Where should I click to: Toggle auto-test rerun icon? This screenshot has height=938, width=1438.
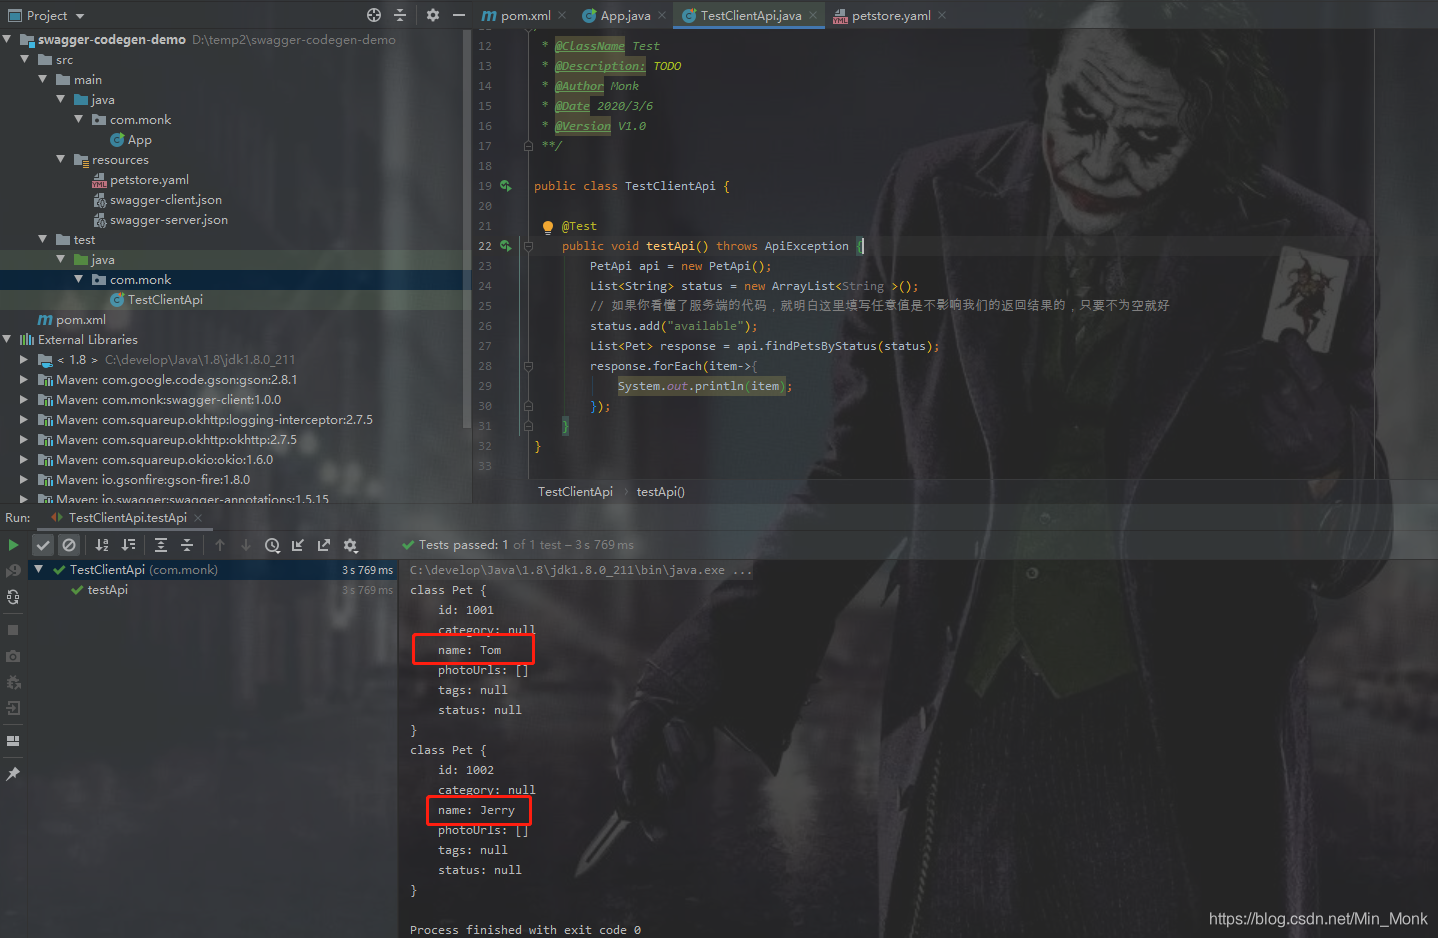pyautogui.click(x=13, y=597)
